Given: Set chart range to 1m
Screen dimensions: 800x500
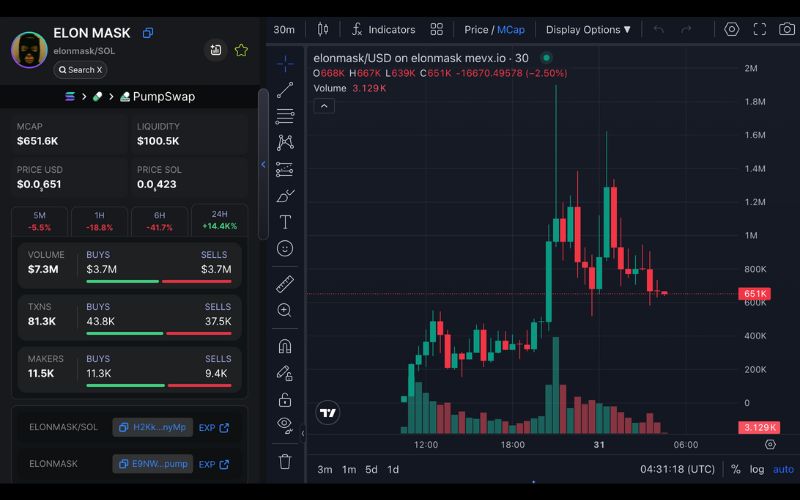Looking at the screenshot, I should pos(349,469).
